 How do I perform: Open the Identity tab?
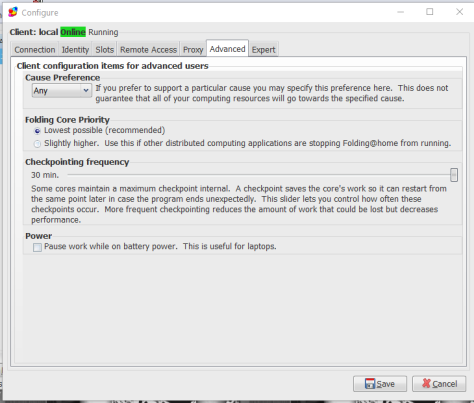pos(75,50)
